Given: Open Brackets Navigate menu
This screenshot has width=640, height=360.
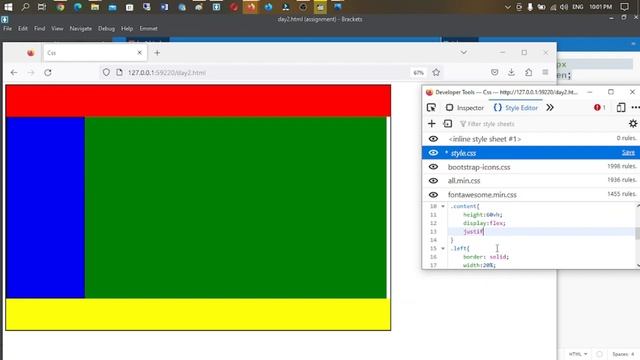Looking at the screenshot, I should click(81, 29).
